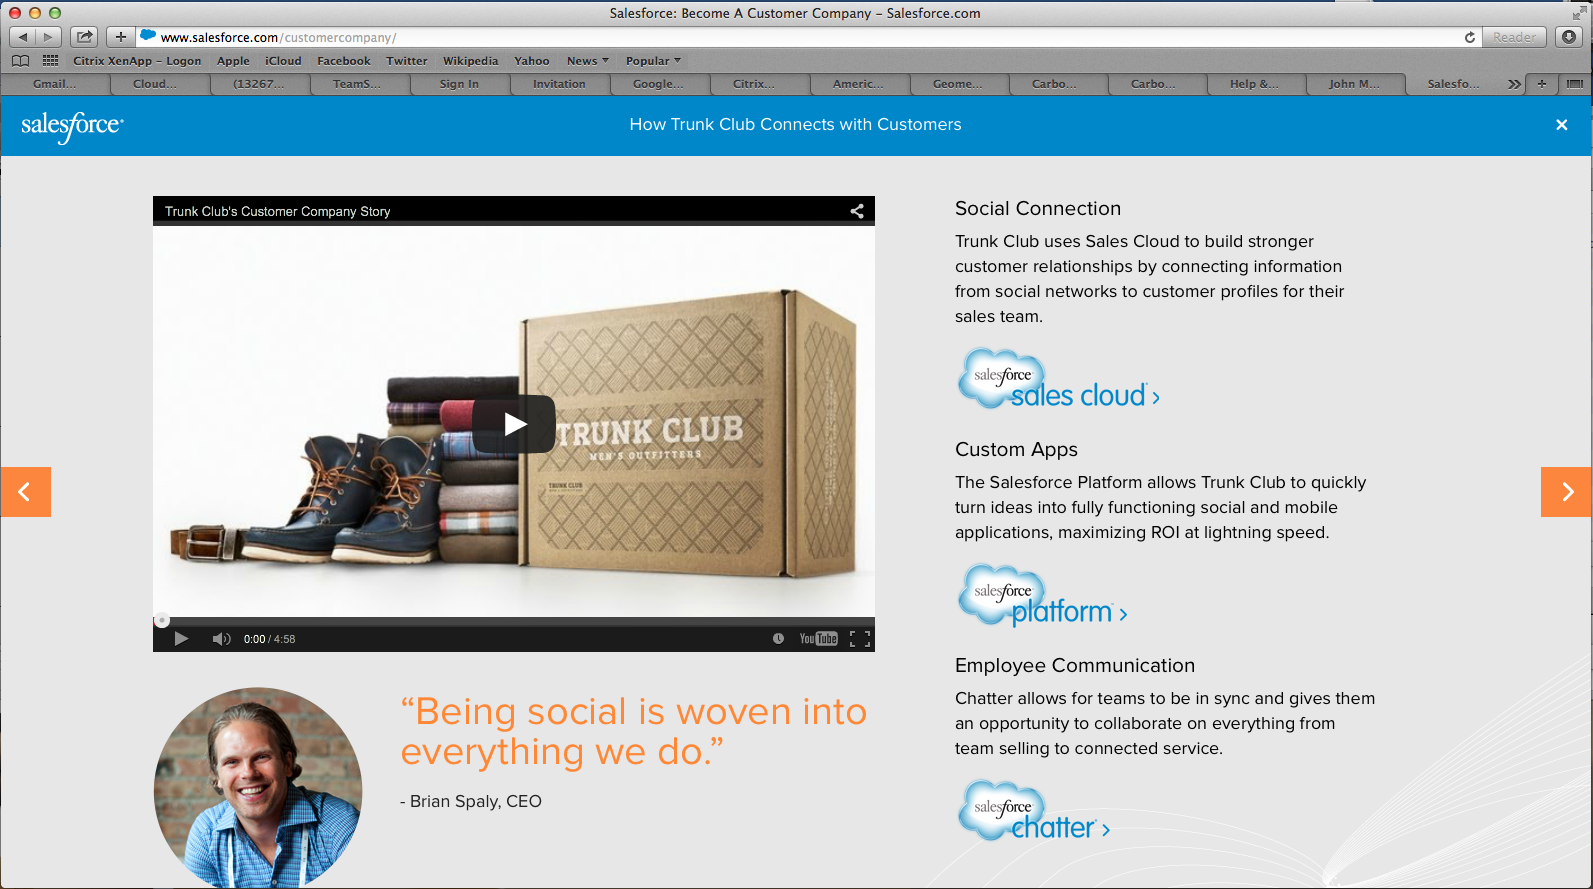Screen dimensions: 1593x889
Task: Switch to the Google tab
Action: (658, 84)
